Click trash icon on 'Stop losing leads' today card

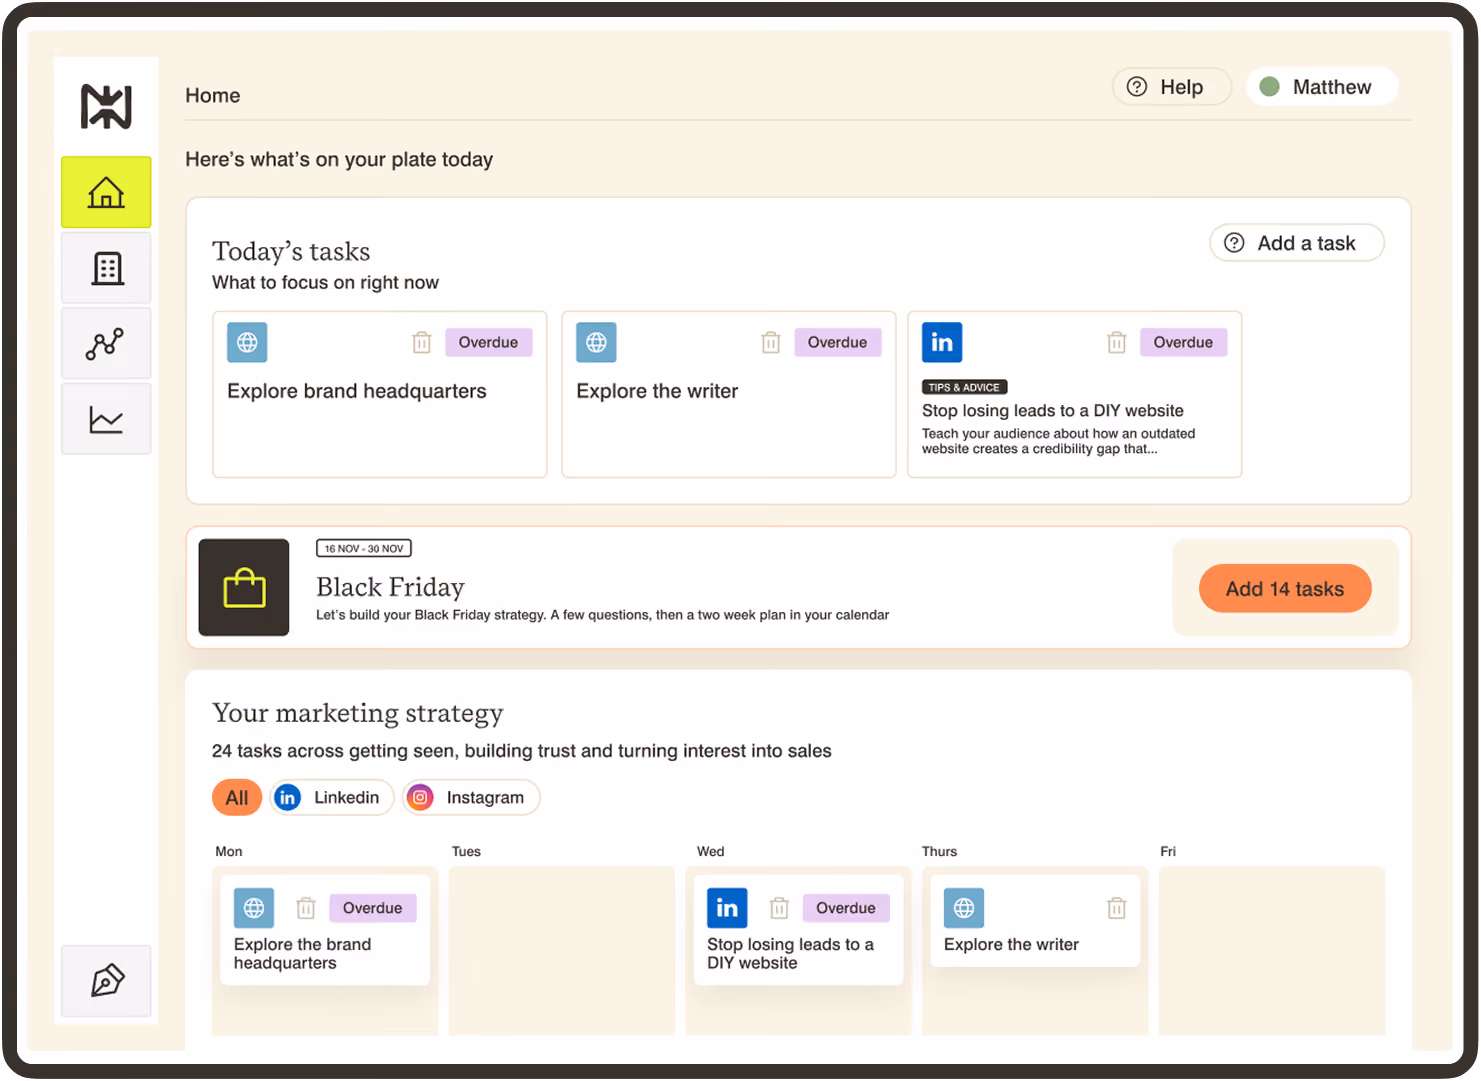click(1117, 343)
